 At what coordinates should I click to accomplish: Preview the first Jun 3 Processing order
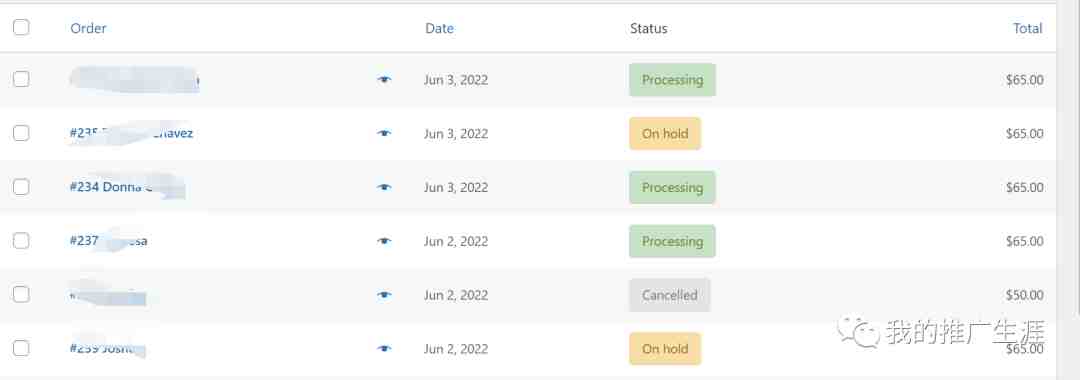384,80
